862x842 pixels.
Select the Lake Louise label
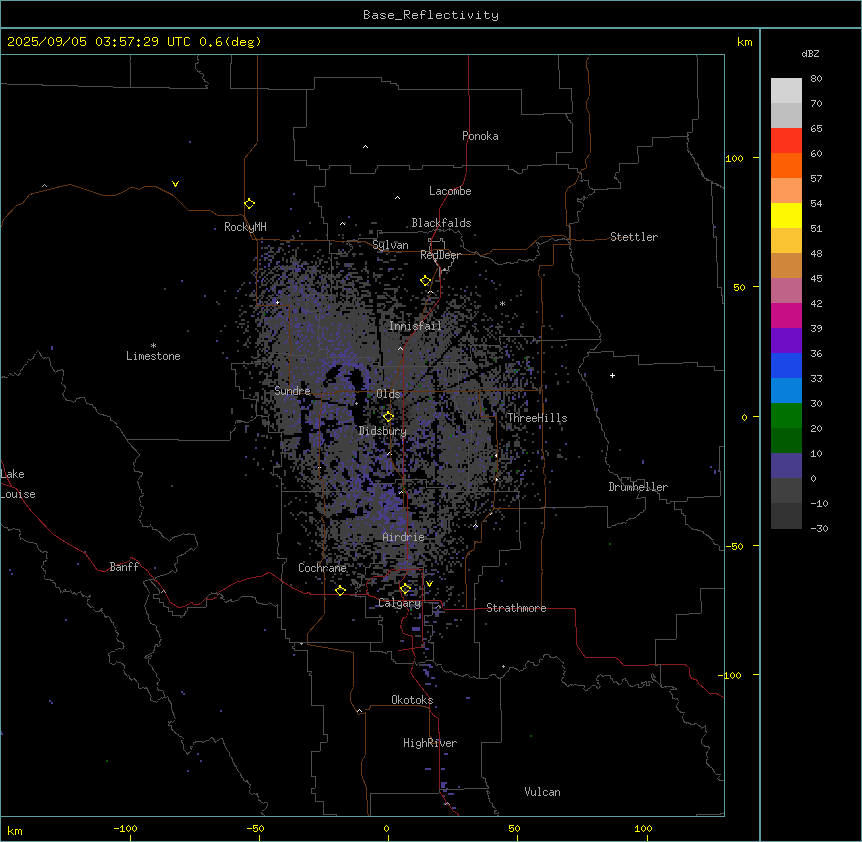[18, 484]
